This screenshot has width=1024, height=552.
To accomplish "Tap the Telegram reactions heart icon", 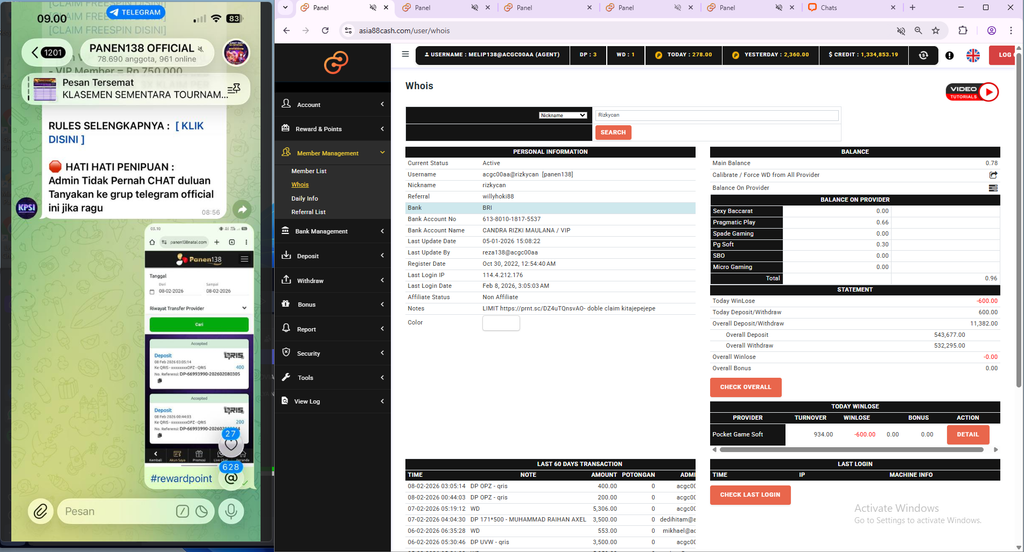I will tap(231, 444).
